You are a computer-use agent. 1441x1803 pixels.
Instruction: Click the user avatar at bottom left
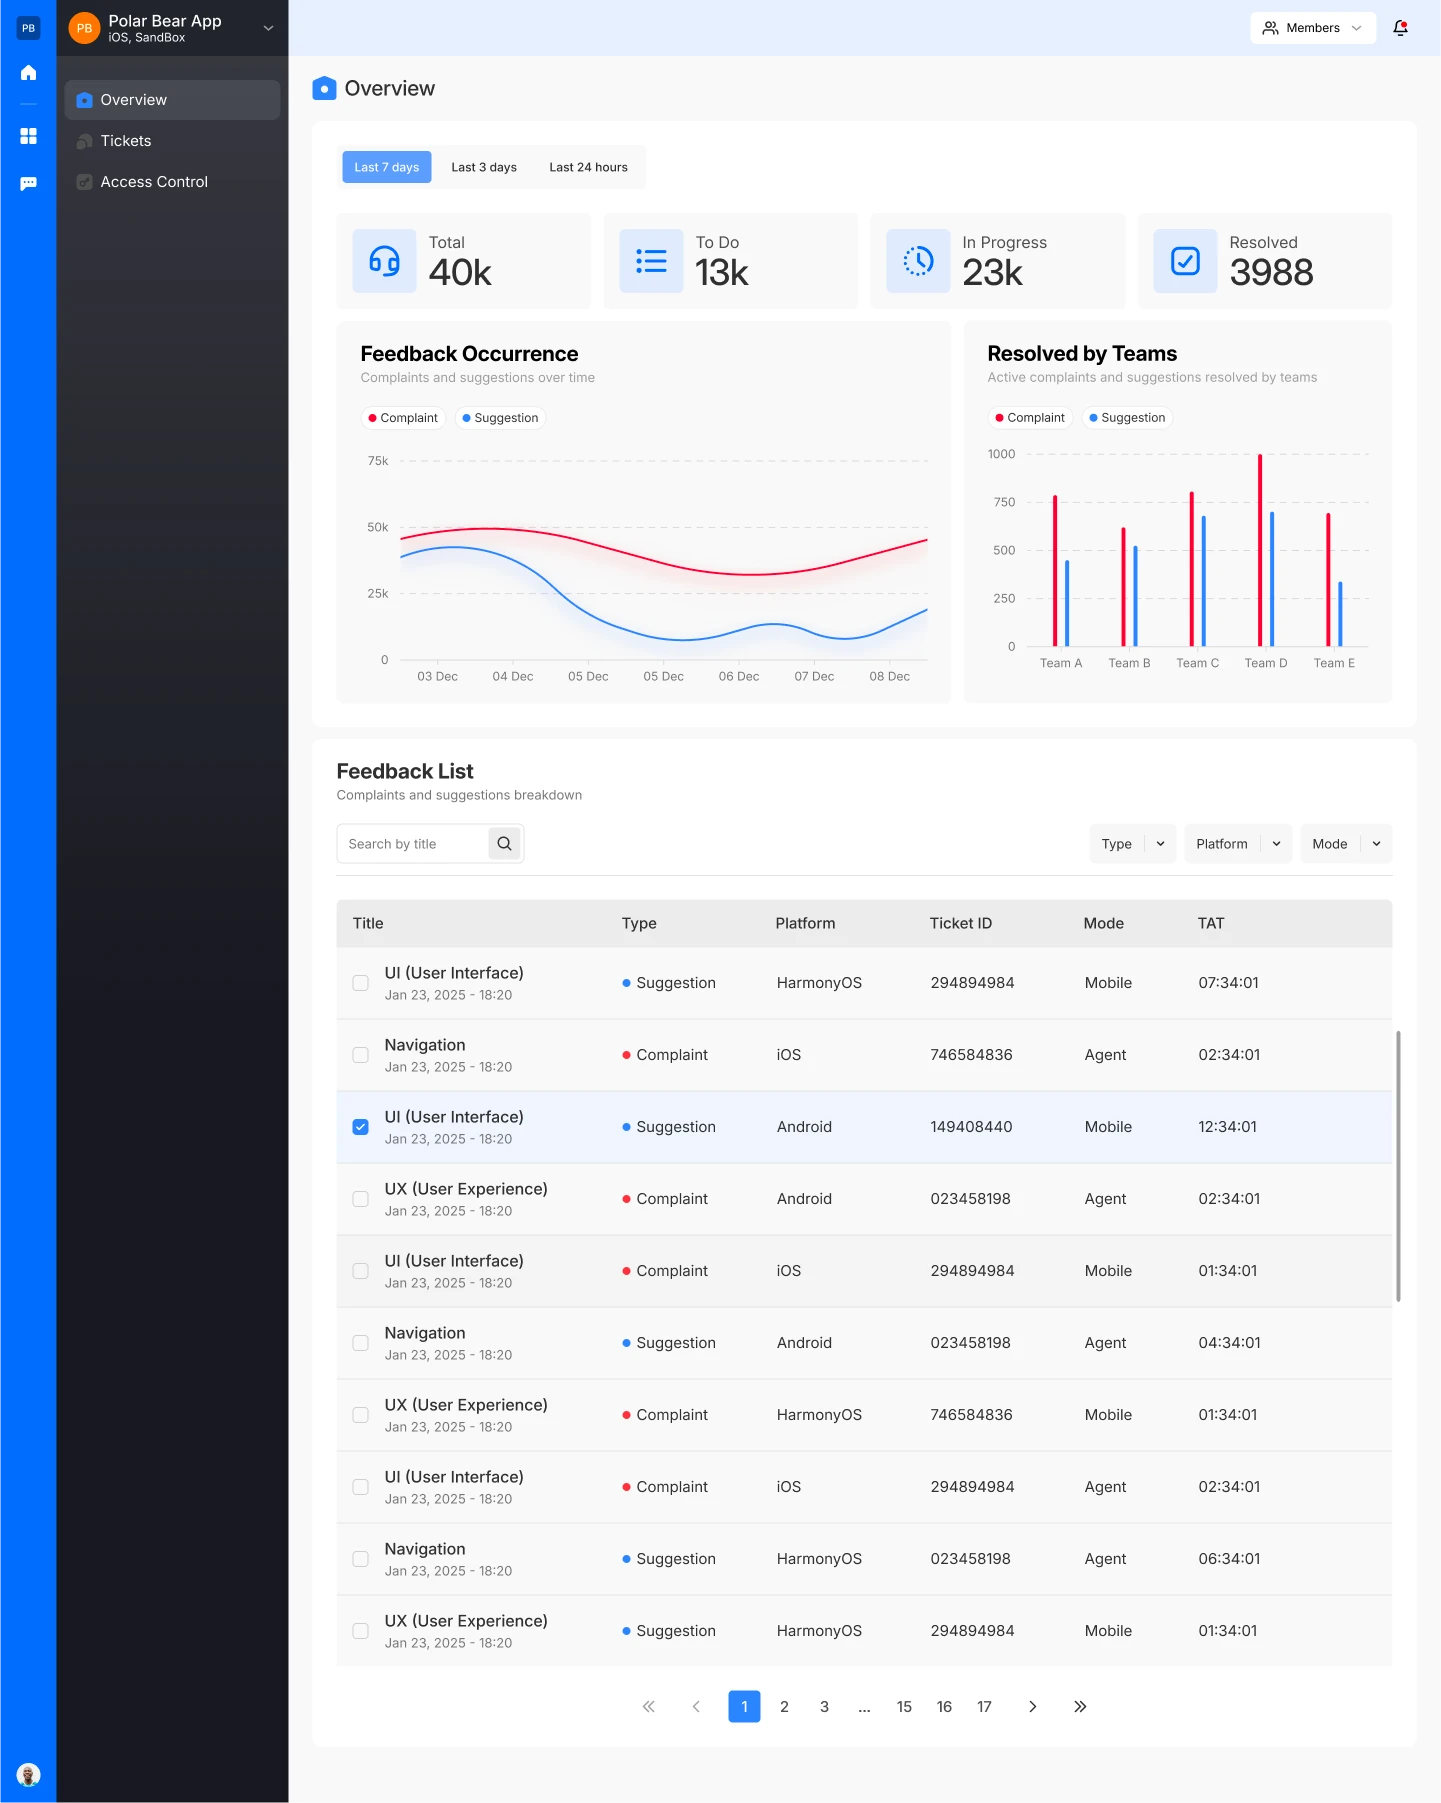click(28, 1775)
